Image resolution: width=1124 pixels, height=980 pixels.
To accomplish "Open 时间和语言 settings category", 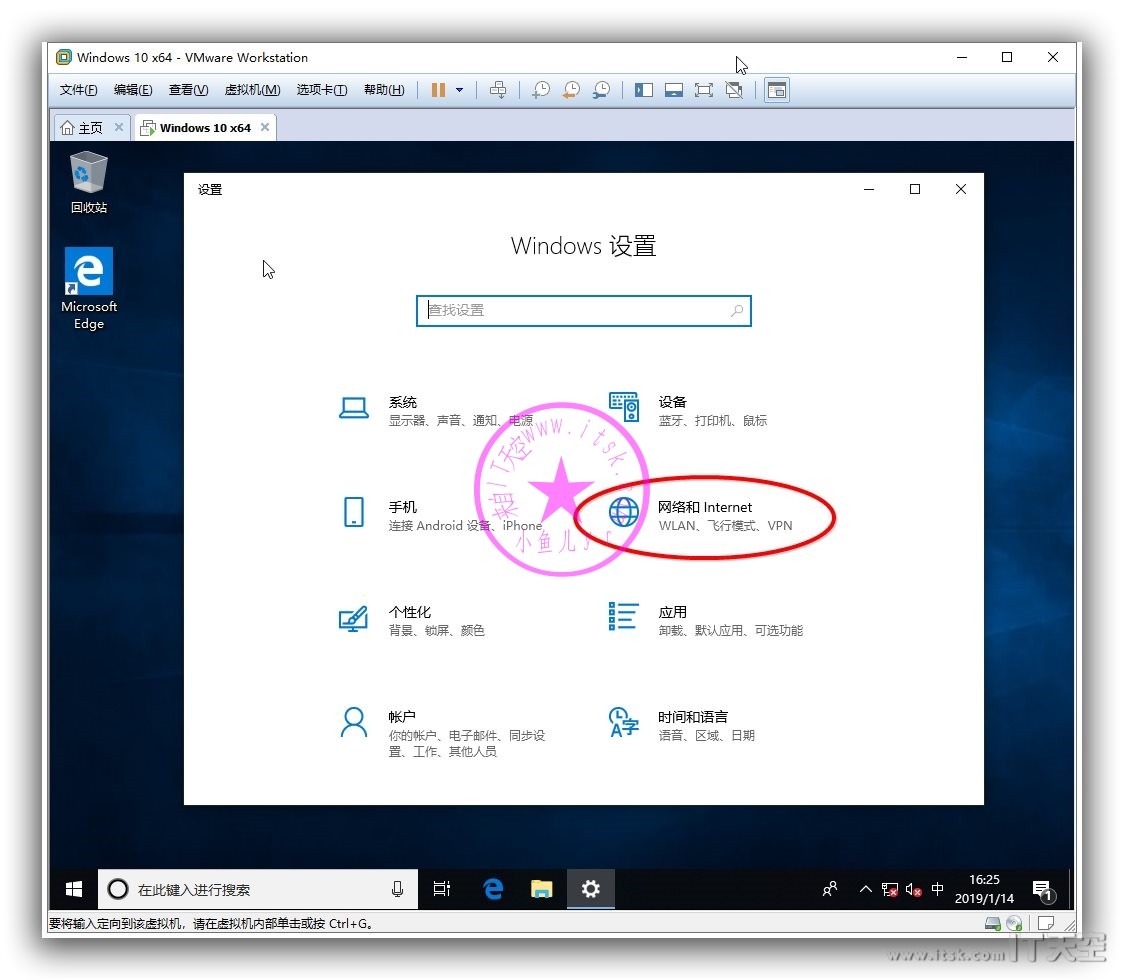I will pyautogui.click(x=681, y=725).
